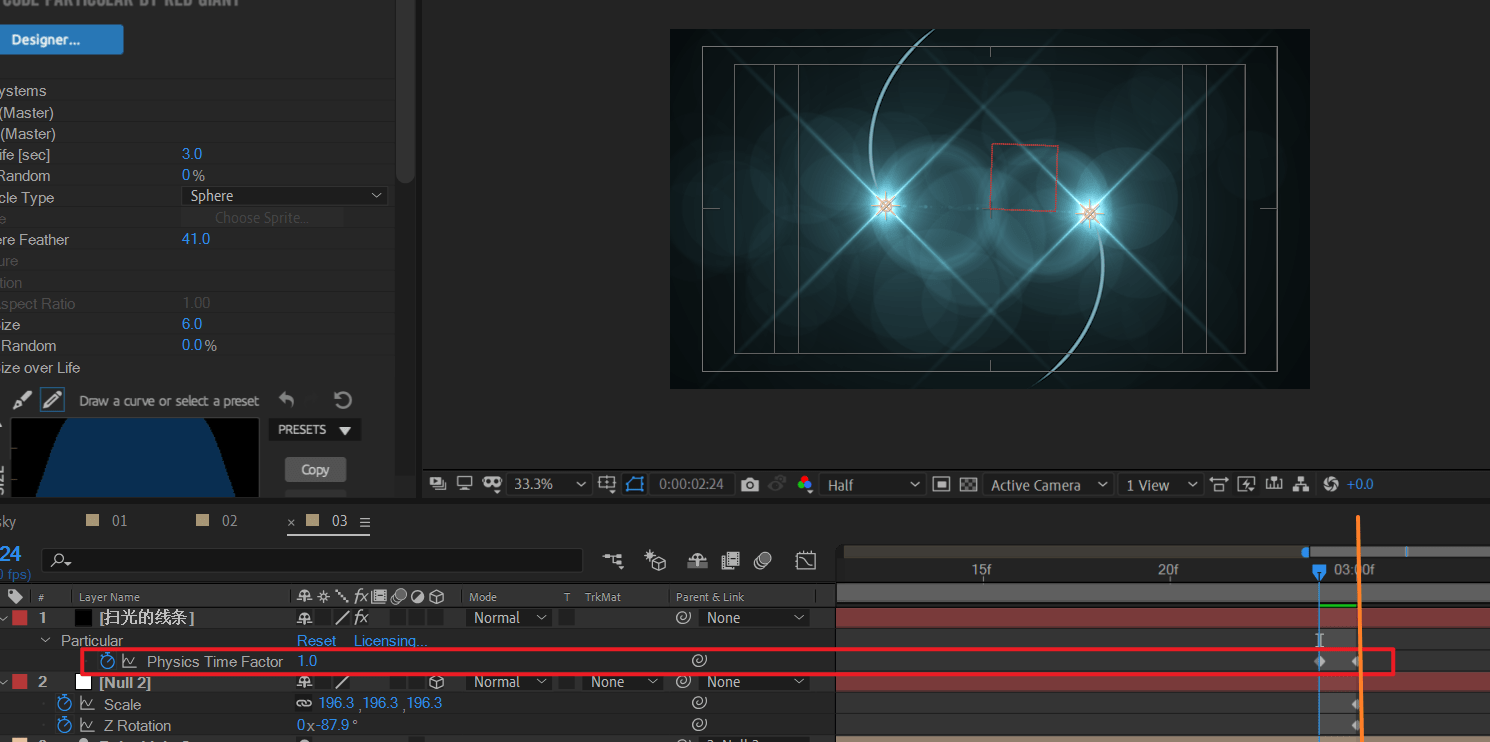
Task: Toggle Always Preview This View icon
Action: click(438, 484)
